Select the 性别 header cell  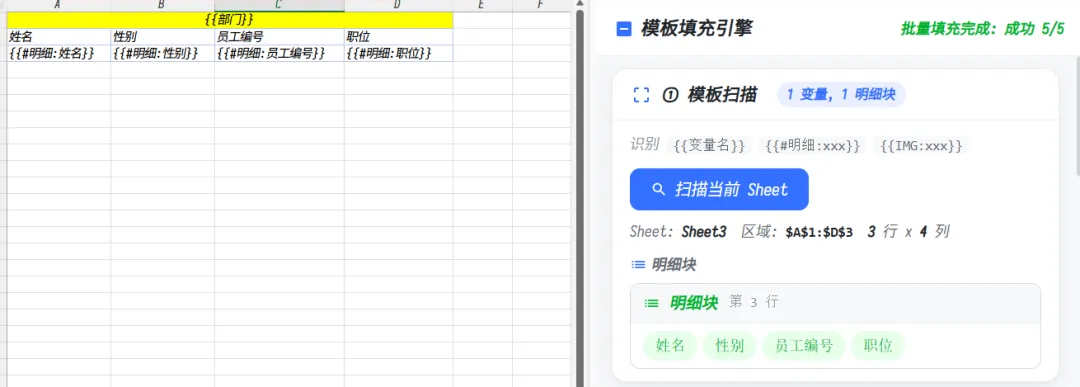point(163,37)
